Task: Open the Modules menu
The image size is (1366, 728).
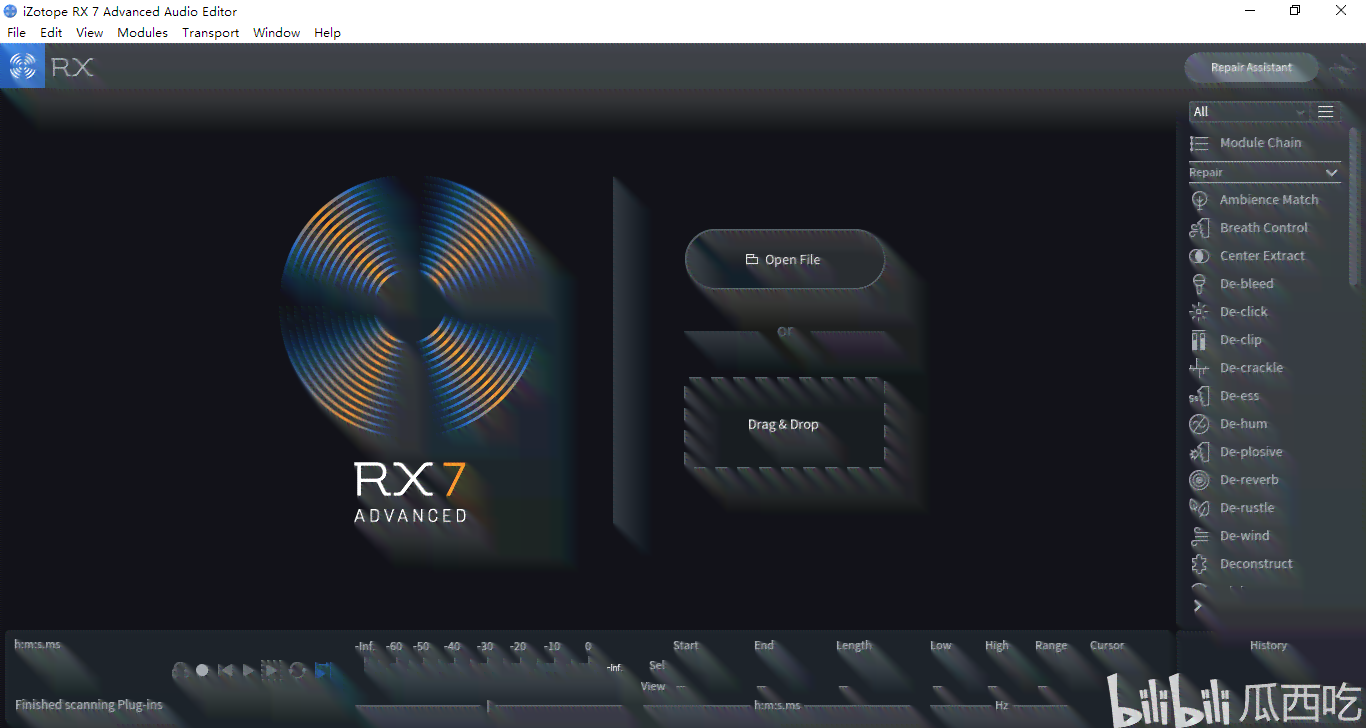Action: pos(143,33)
